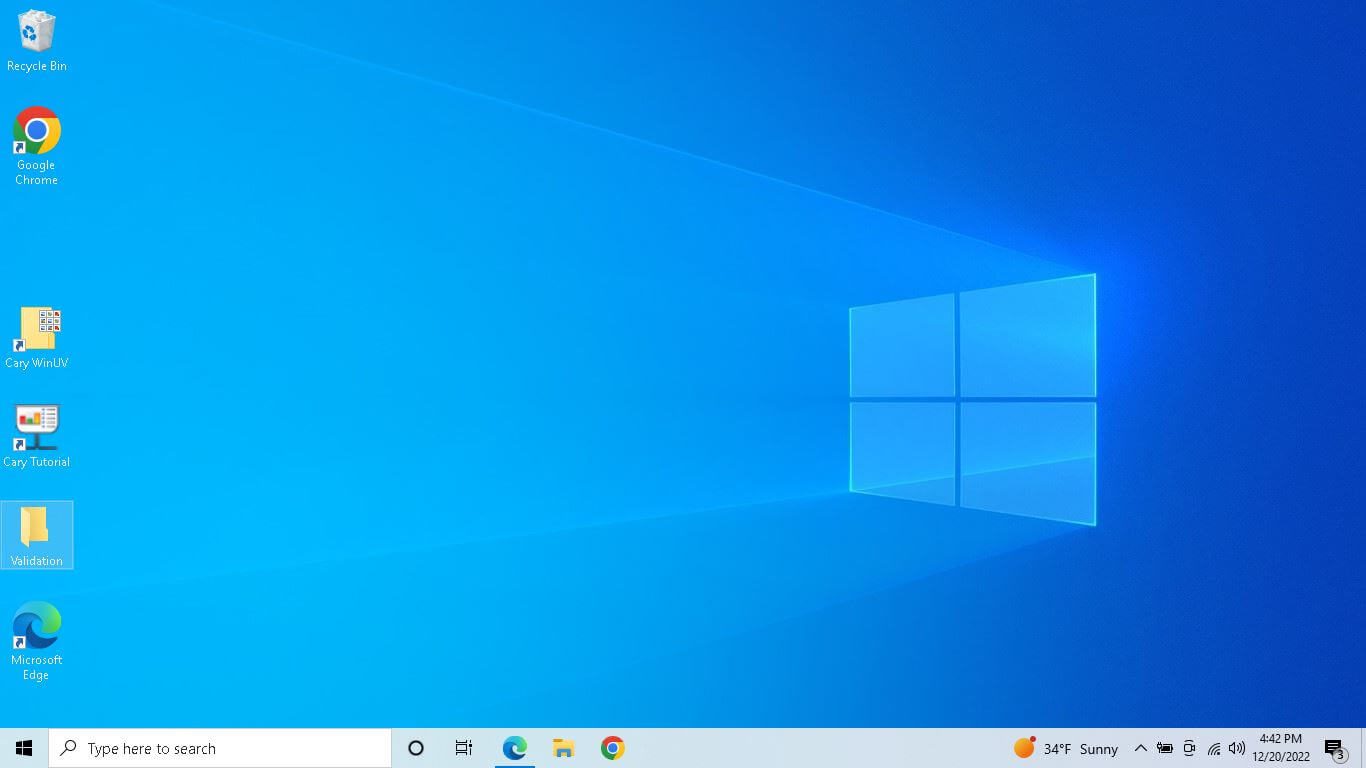Select the Google Chrome desktop shortcut
Viewport: 1366px width, 768px height.
pos(37,143)
